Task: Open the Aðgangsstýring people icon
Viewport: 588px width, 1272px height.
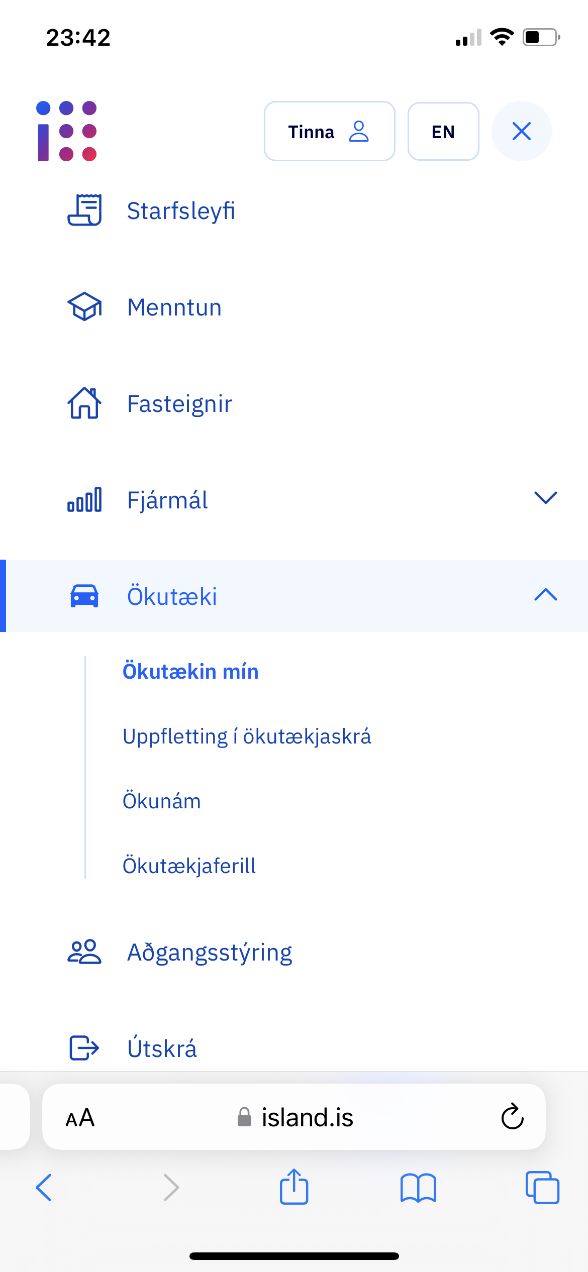Action: (x=85, y=952)
